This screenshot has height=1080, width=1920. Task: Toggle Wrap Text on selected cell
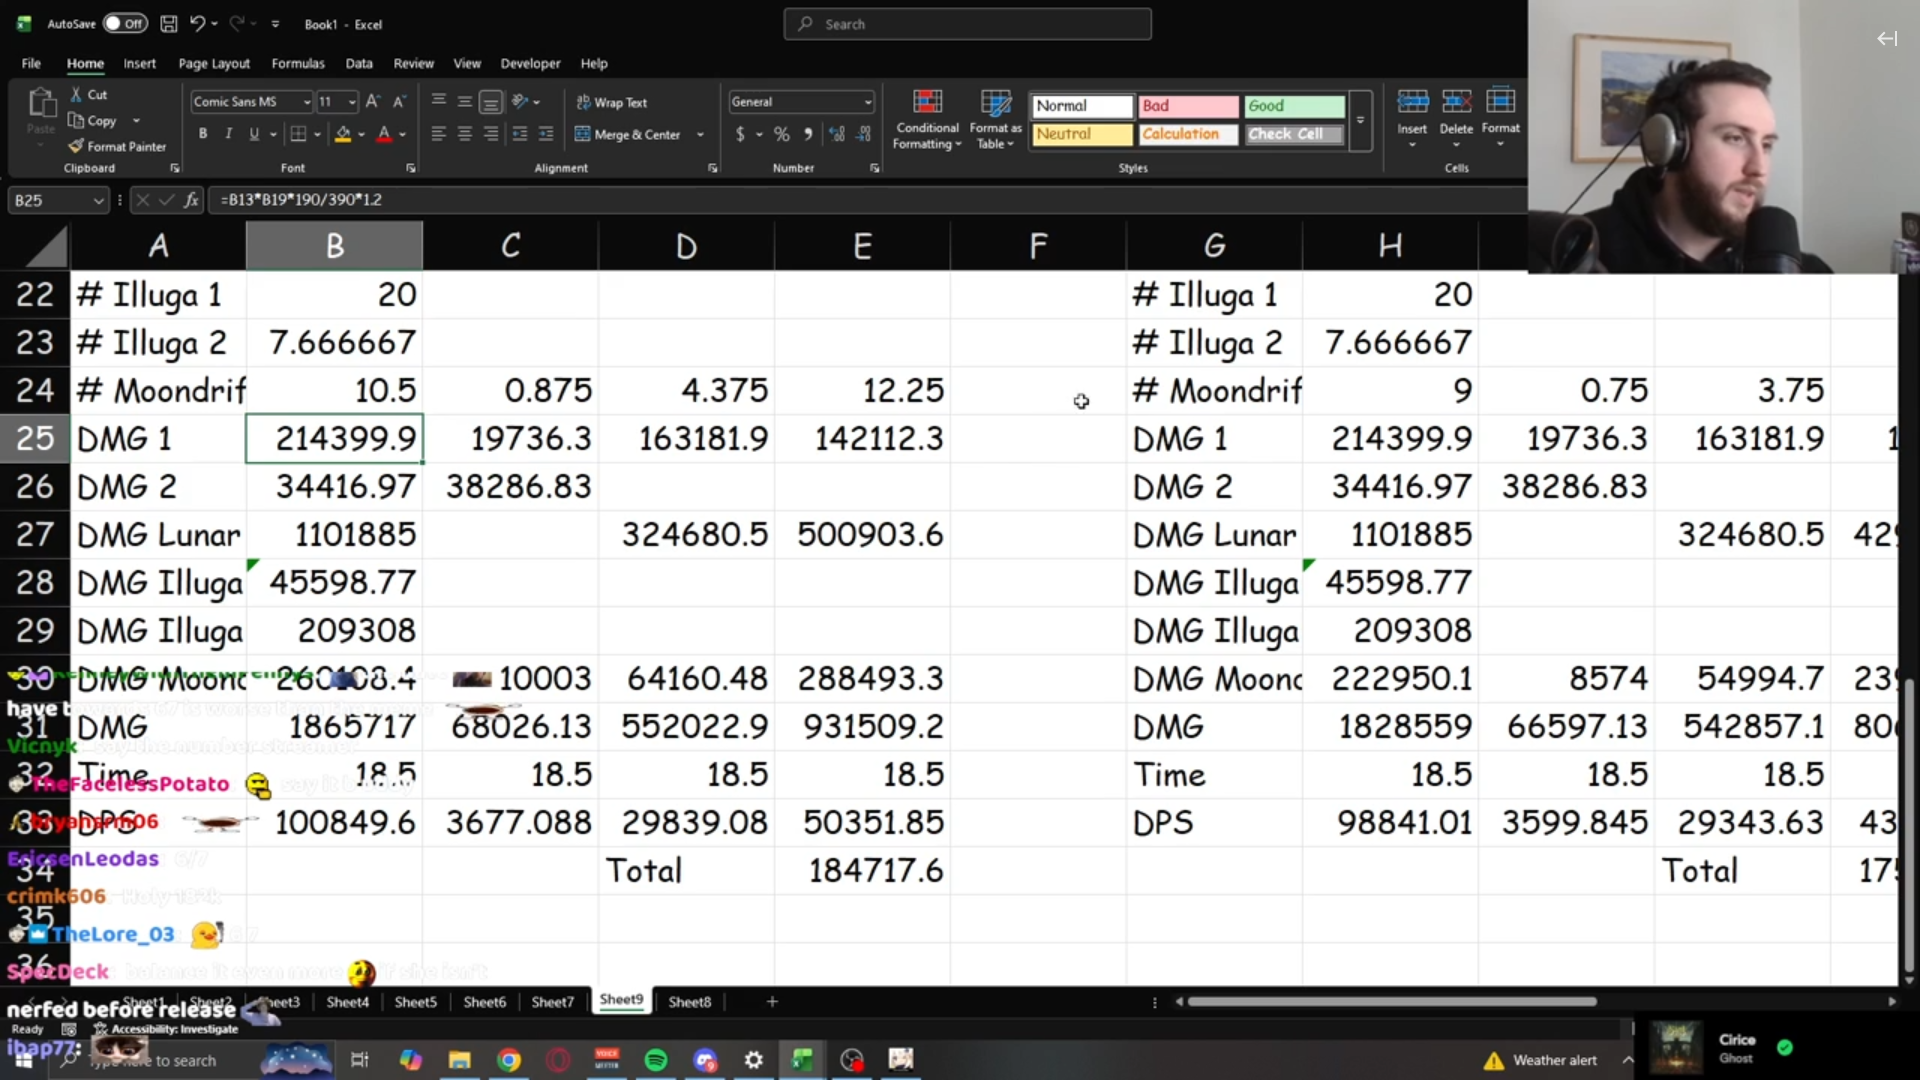611,102
